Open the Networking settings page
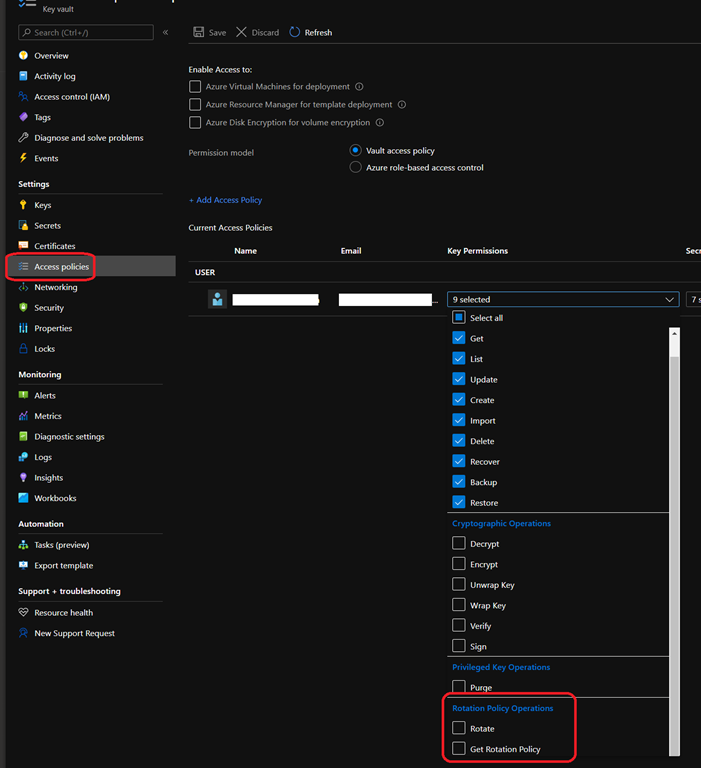The width and height of the screenshot is (701, 768). pyautogui.click(x=55, y=287)
